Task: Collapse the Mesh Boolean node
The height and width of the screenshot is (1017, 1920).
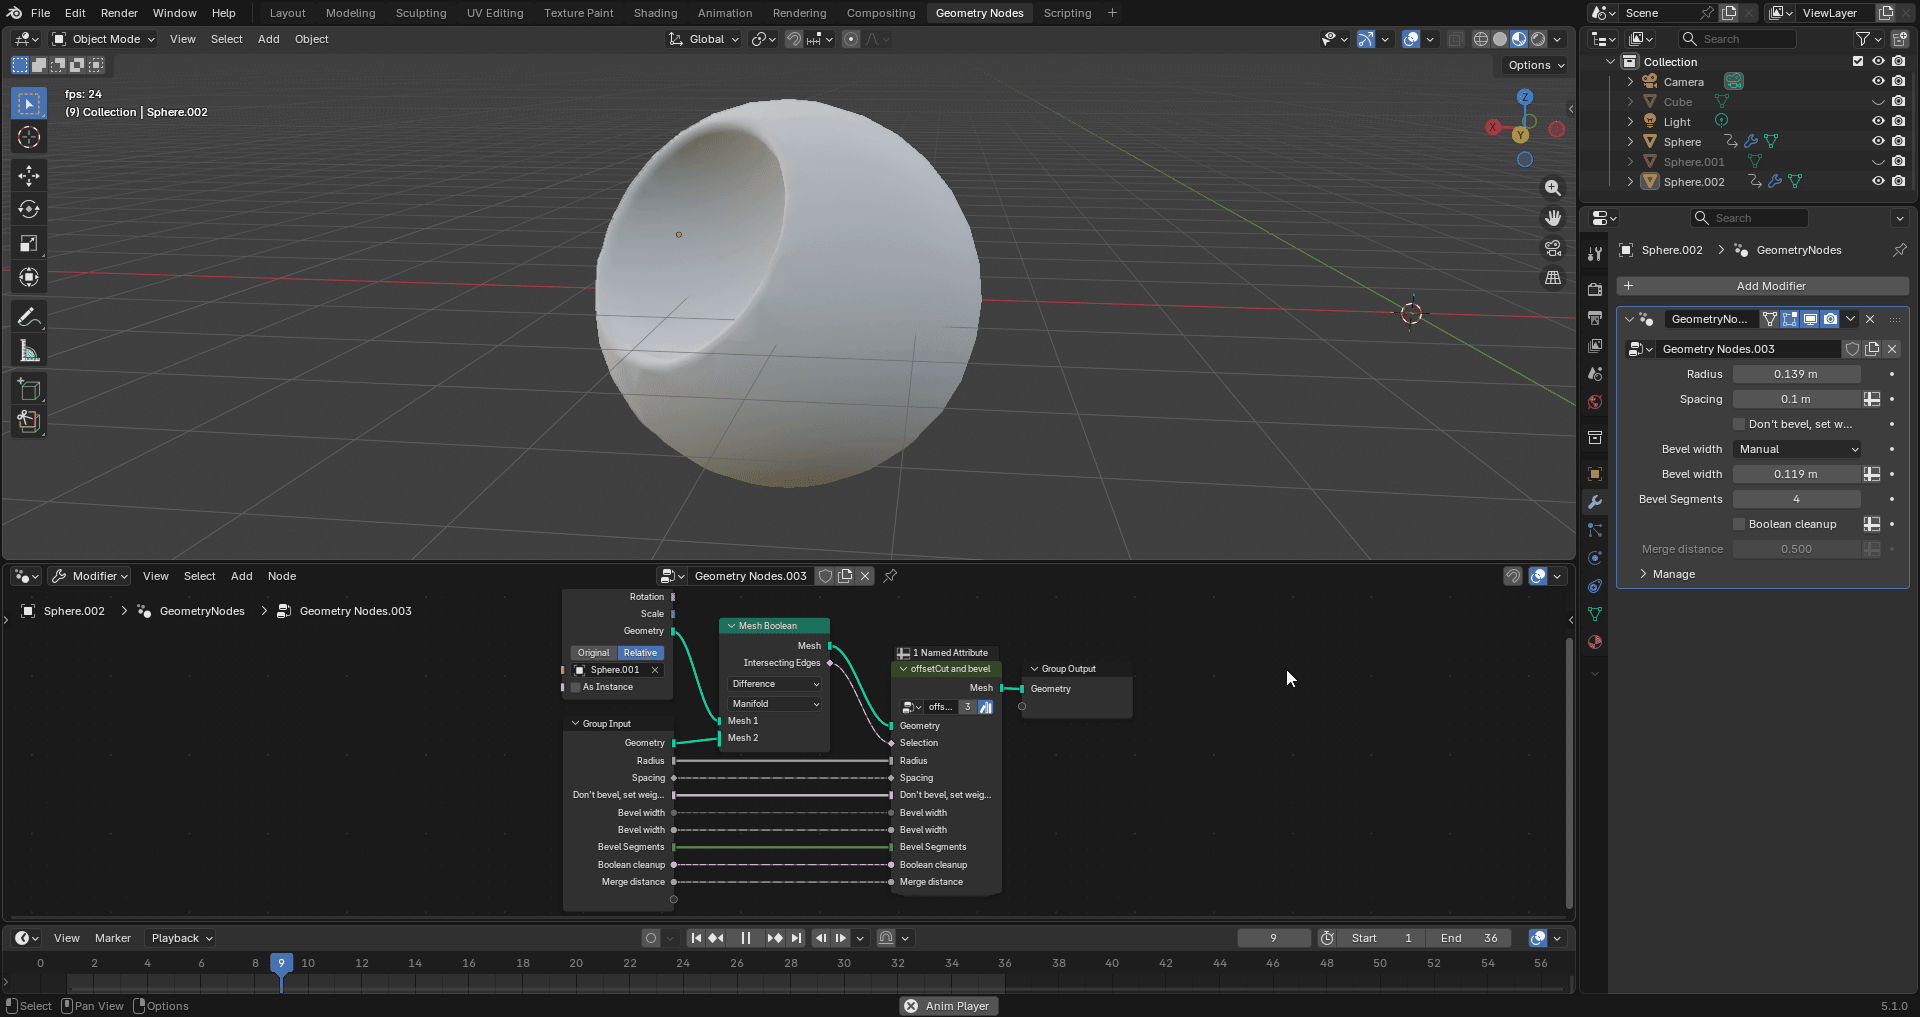Action: [731, 626]
